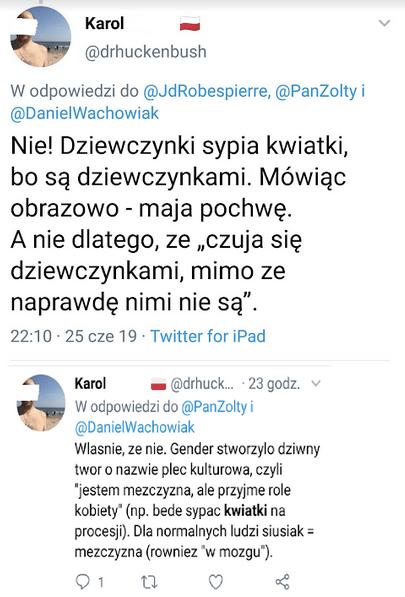Open Karol's small avatar in reply

pos(41,403)
